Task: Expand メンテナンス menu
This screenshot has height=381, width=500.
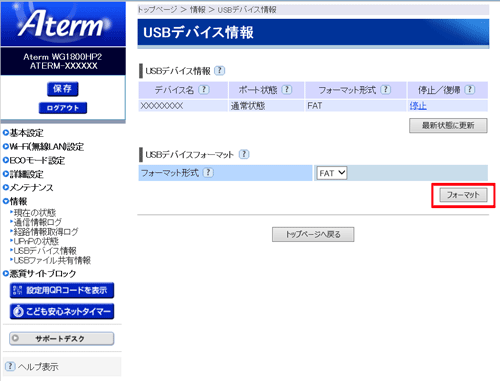Action: [x=28, y=188]
